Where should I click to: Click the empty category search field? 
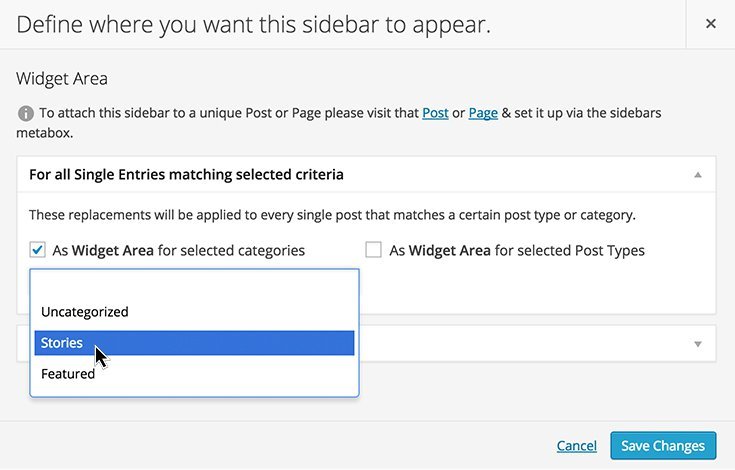pyautogui.click(x=194, y=284)
